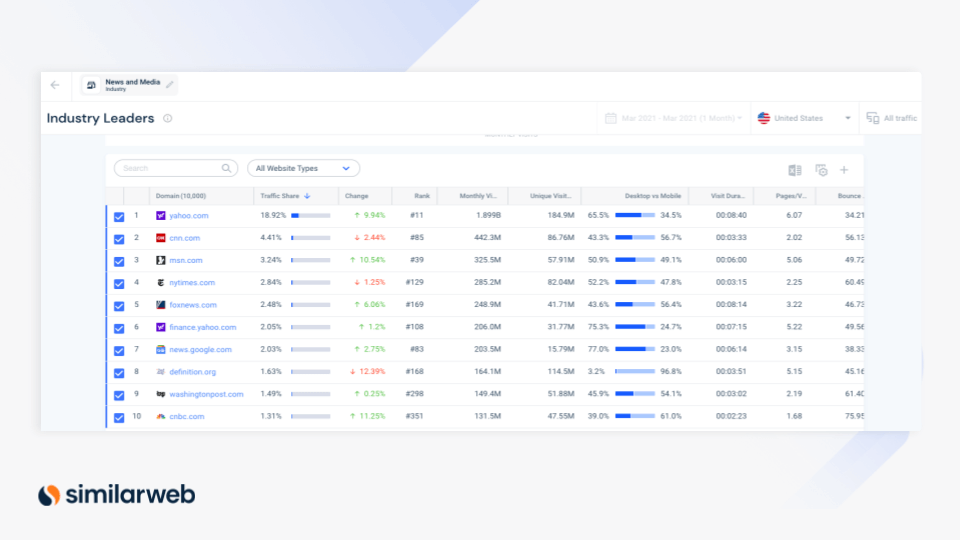This screenshot has width=960, height=540.
Task: Sort by Rank column header
Action: click(x=422, y=196)
